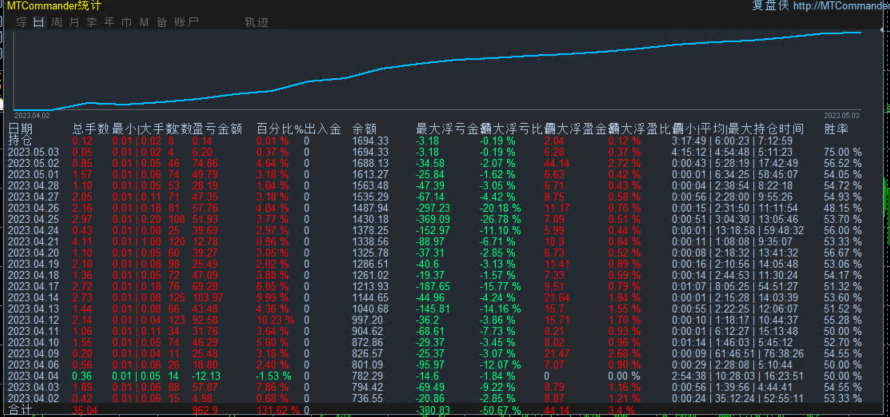Screen dimensions: 890x417
Task: Click the -26.78 % floating loss ratio cell
Action: [501, 219]
